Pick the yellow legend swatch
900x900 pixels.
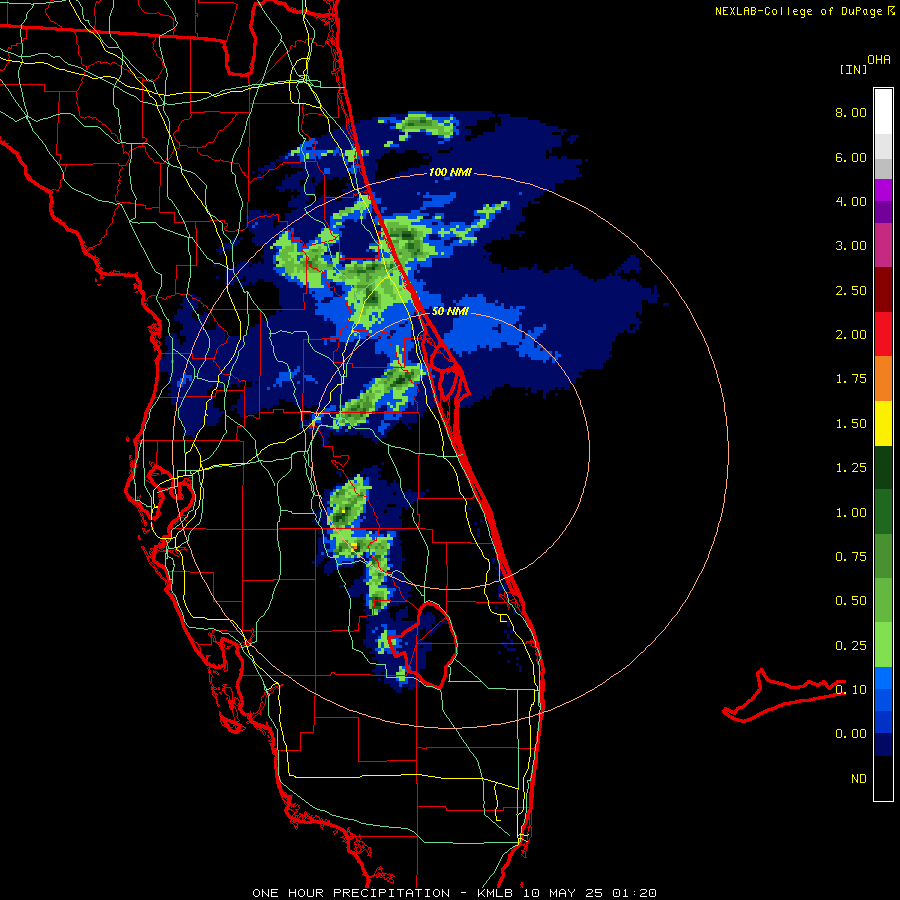883,423
